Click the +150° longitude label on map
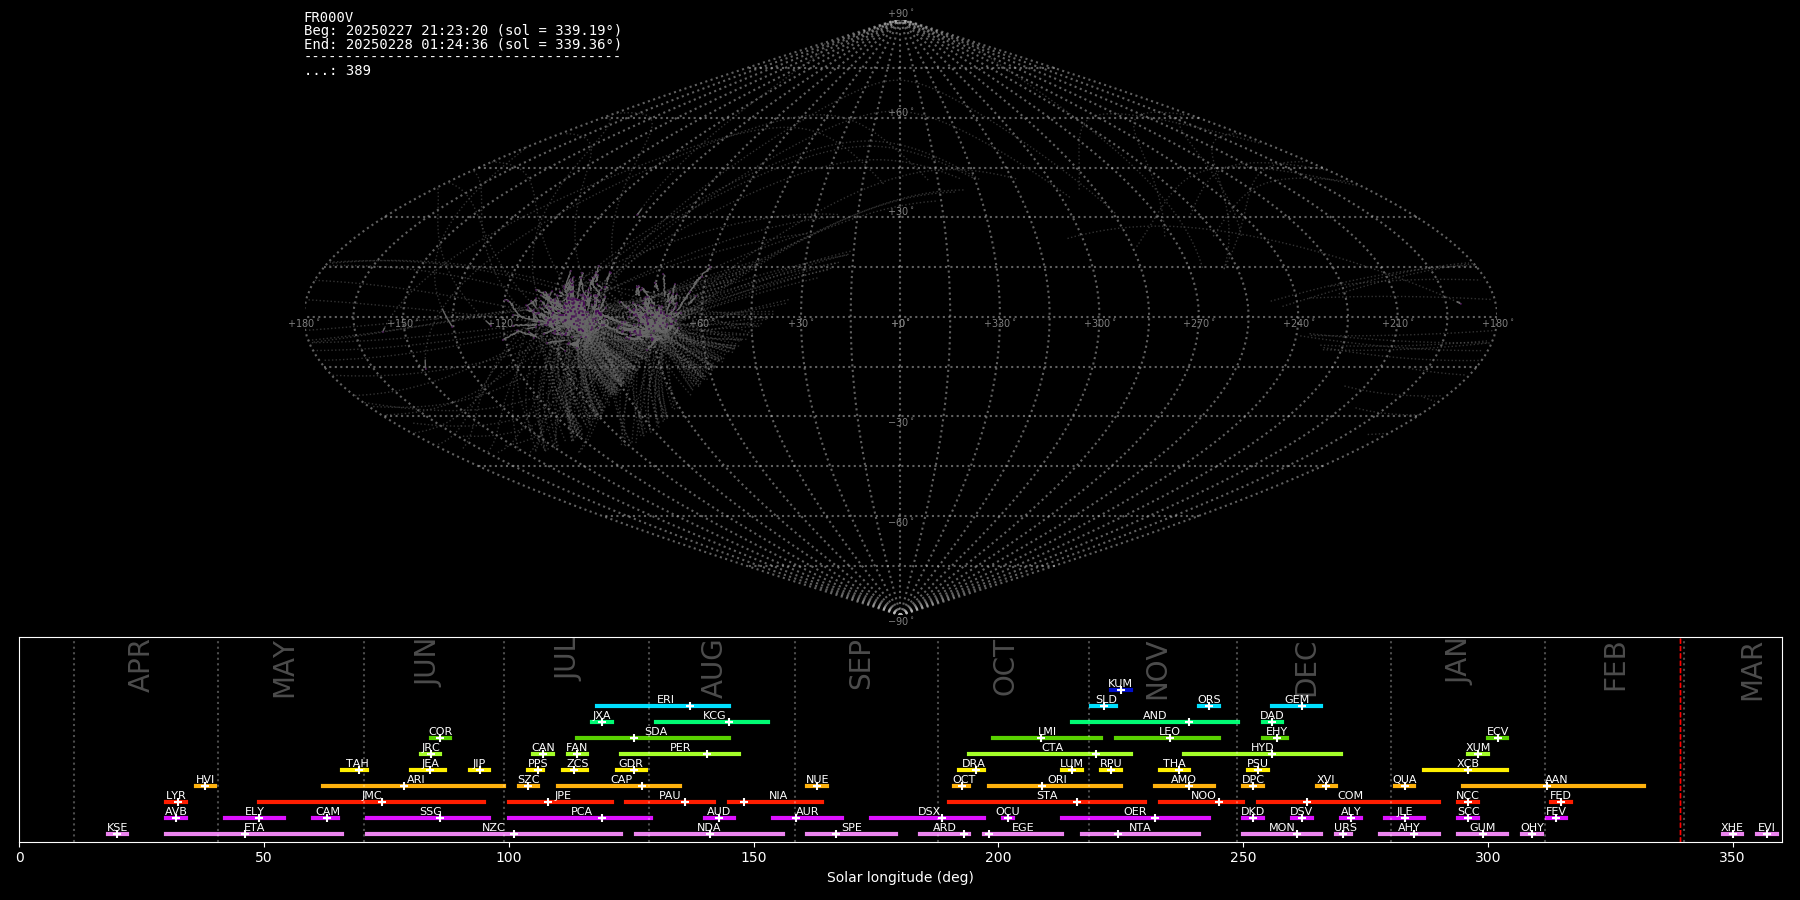Image resolution: width=1800 pixels, height=900 pixels. [x=400, y=323]
